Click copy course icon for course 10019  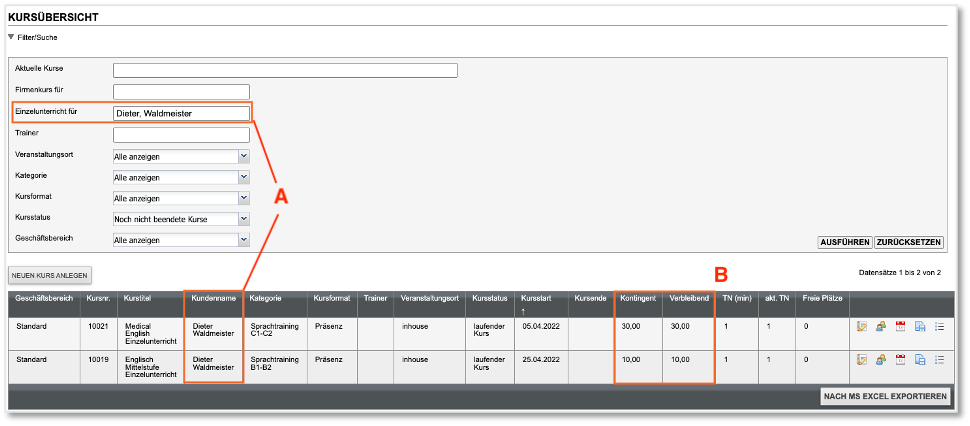click(919, 360)
